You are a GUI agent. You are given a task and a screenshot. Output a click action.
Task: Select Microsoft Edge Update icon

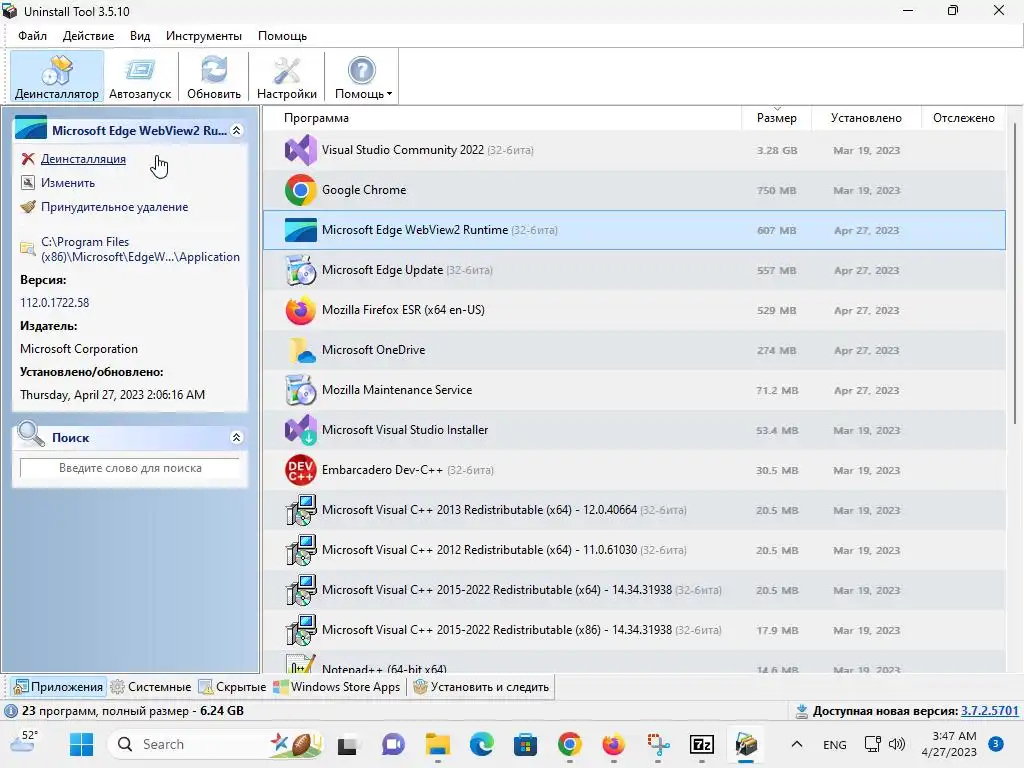tap(300, 270)
